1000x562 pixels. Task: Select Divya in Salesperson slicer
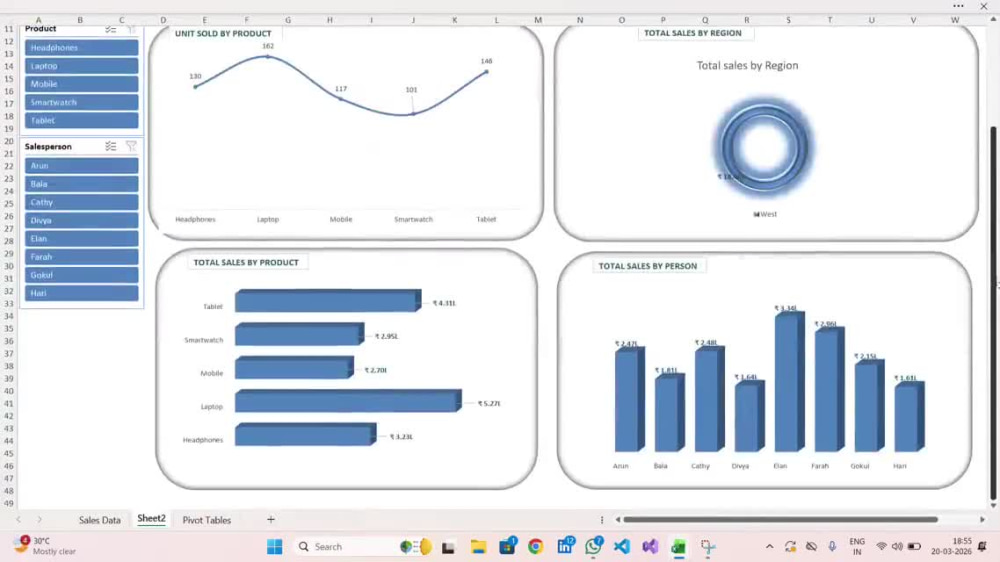[x=82, y=220]
